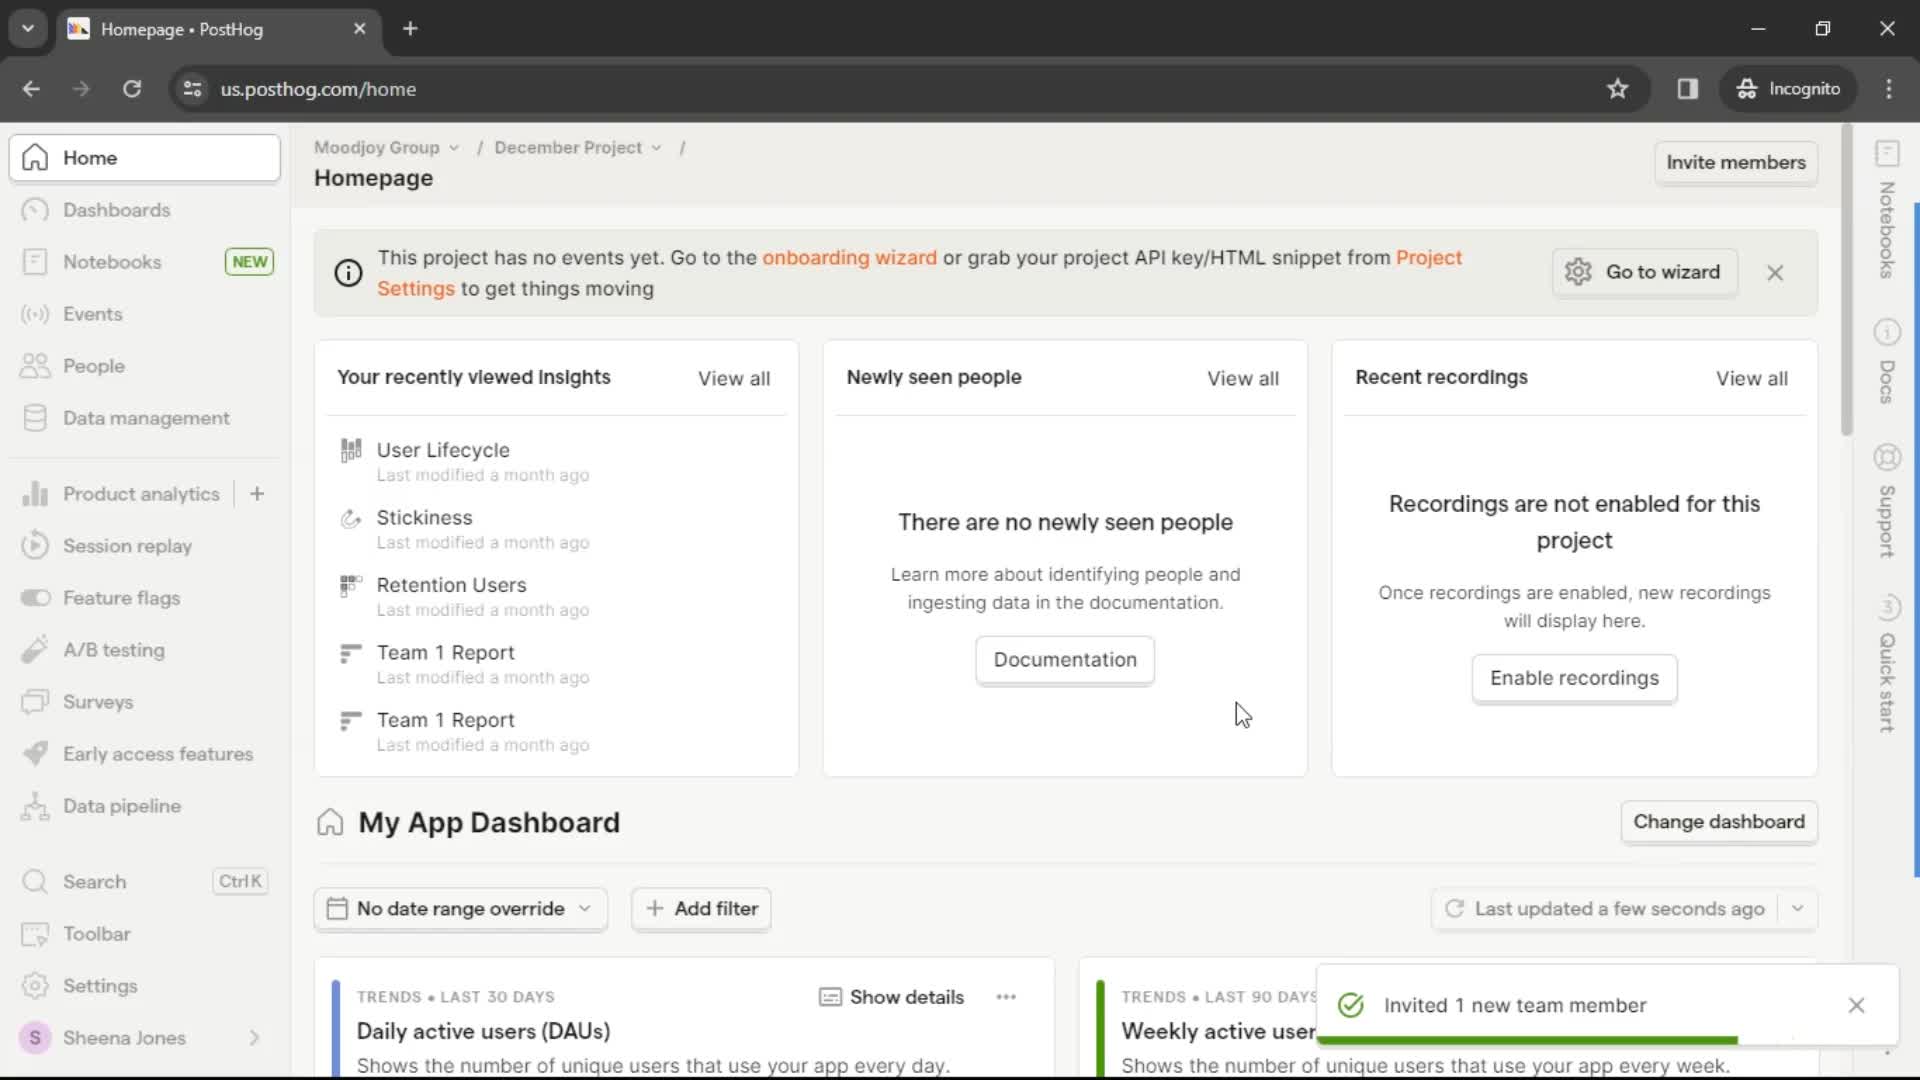Open the tab search dropdown
Image resolution: width=1920 pixels, height=1080 pixels.
click(x=28, y=29)
